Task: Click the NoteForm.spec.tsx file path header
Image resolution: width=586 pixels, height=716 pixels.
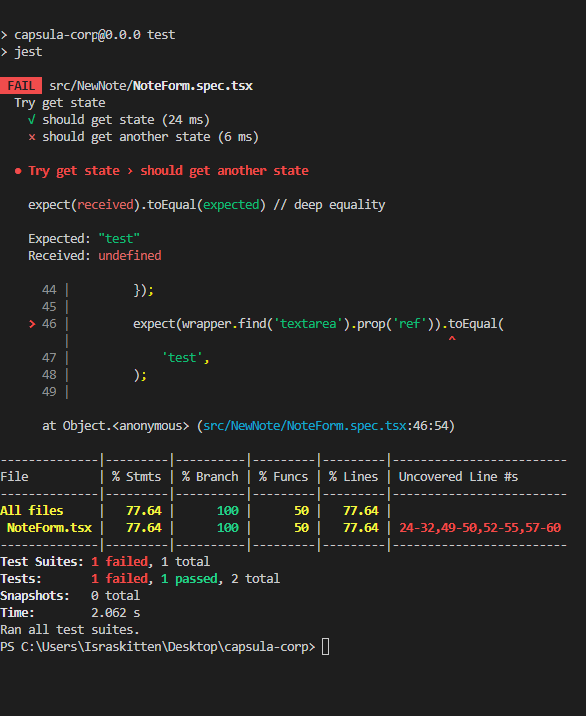Action: coord(151,86)
